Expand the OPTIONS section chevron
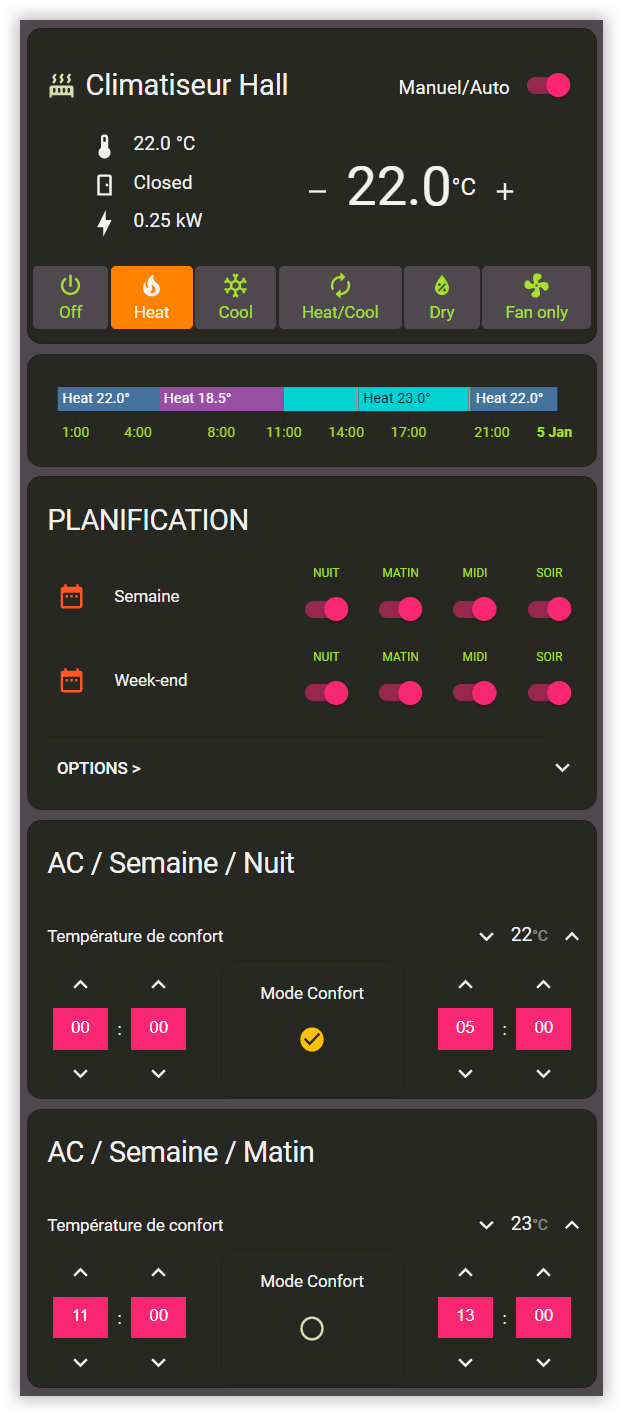623x1416 pixels. pyautogui.click(x=563, y=768)
